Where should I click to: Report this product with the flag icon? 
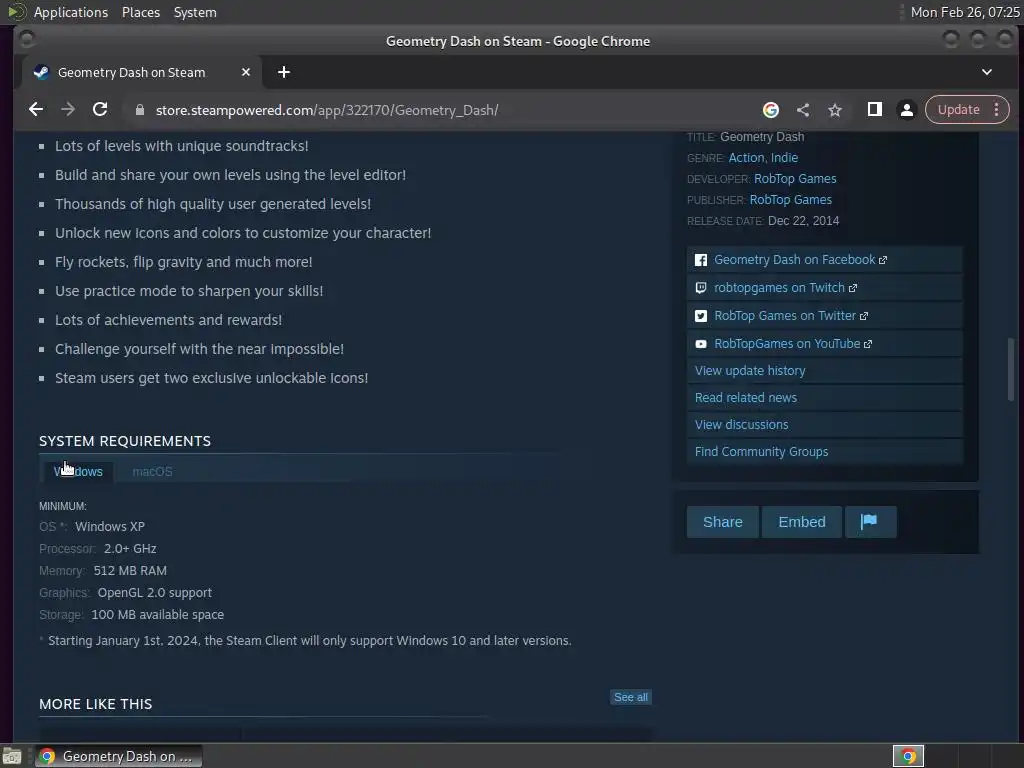point(870,522)
